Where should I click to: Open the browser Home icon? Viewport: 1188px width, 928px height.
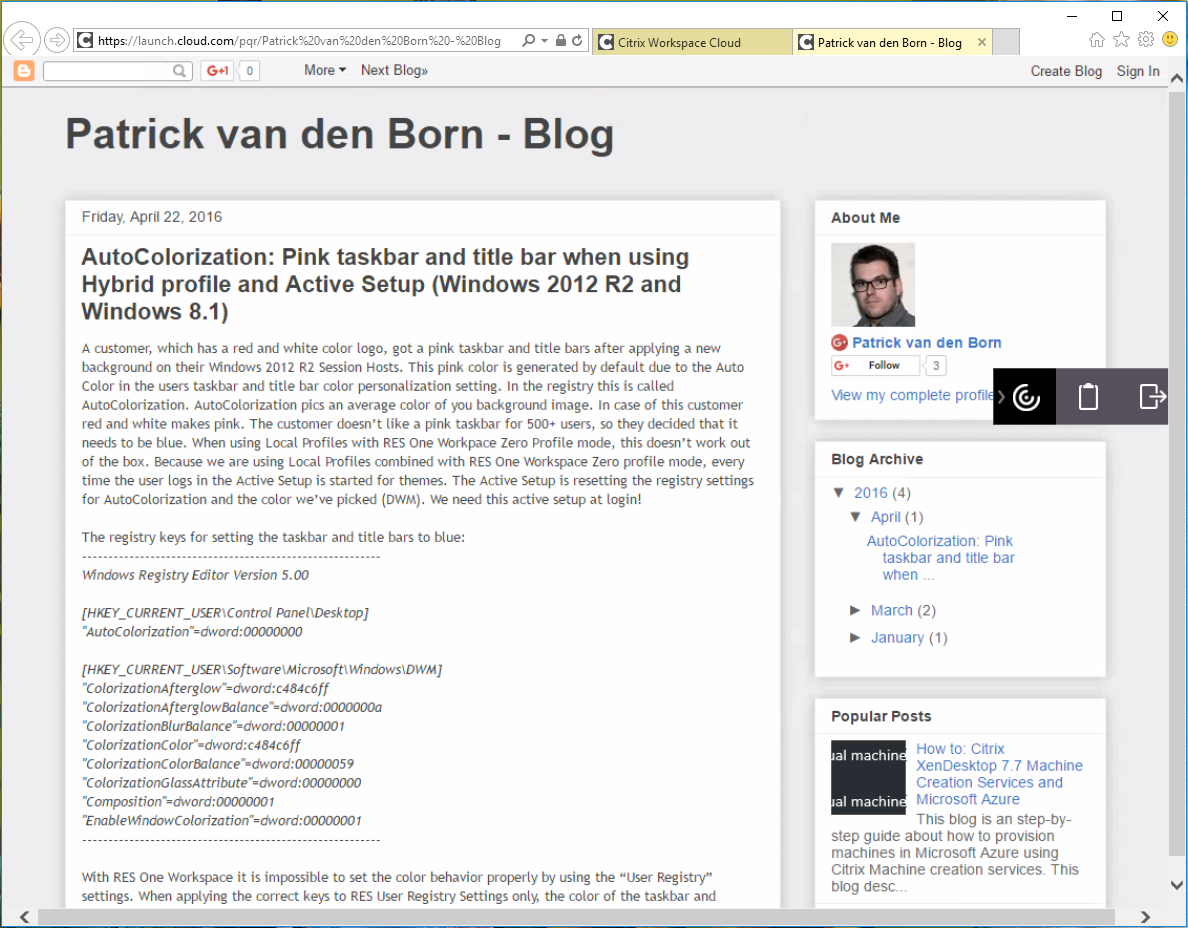pyautogui.click(x=1096, y=39)
